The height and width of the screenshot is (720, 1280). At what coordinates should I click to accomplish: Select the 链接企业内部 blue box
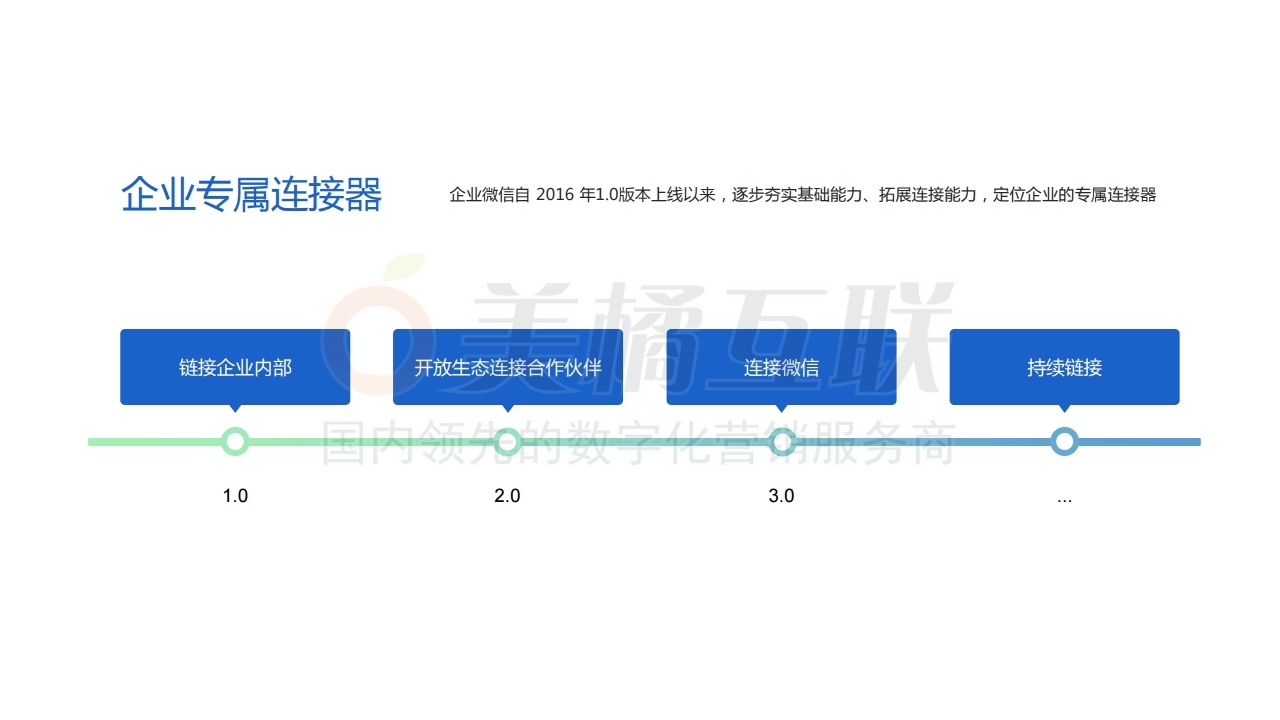click(x=235, y=367)
